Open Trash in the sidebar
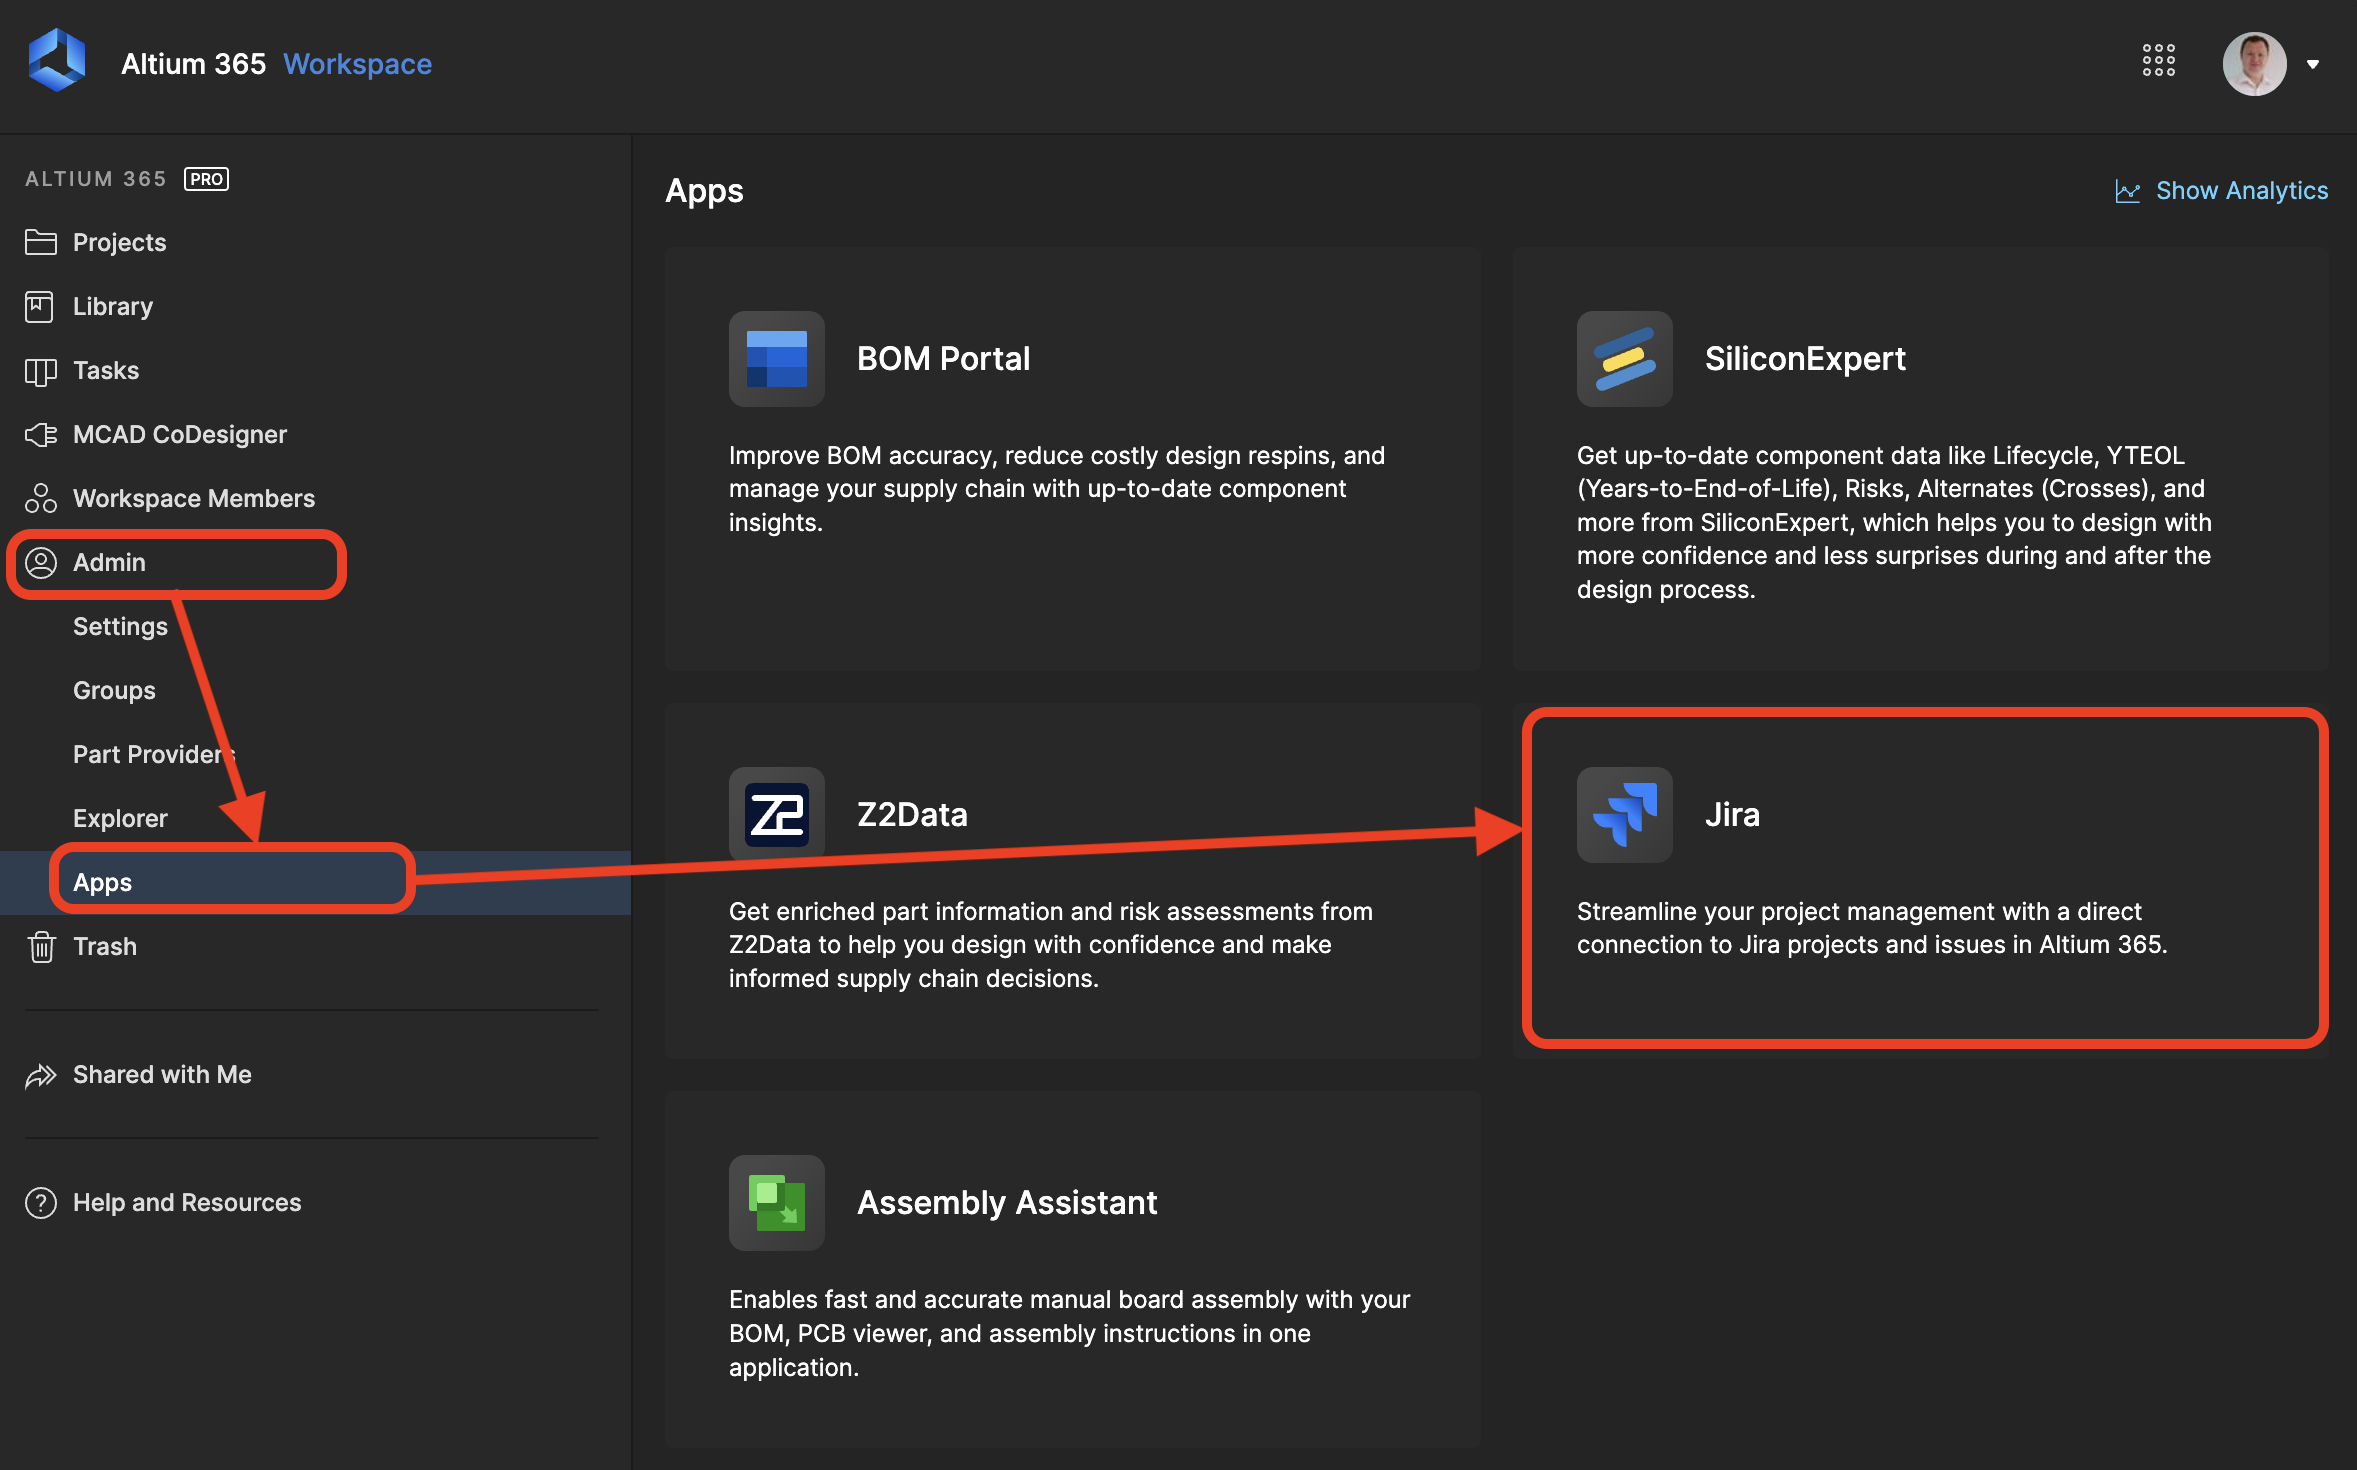2357x1470 pixels. coord(104,947)
